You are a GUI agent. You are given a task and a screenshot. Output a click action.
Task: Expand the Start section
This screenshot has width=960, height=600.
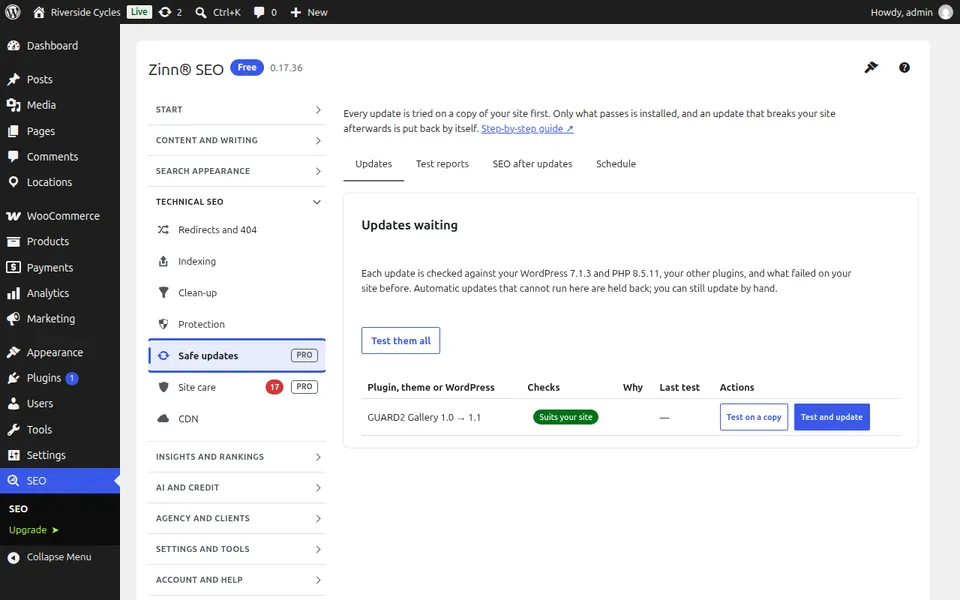[x=237, y=110]
